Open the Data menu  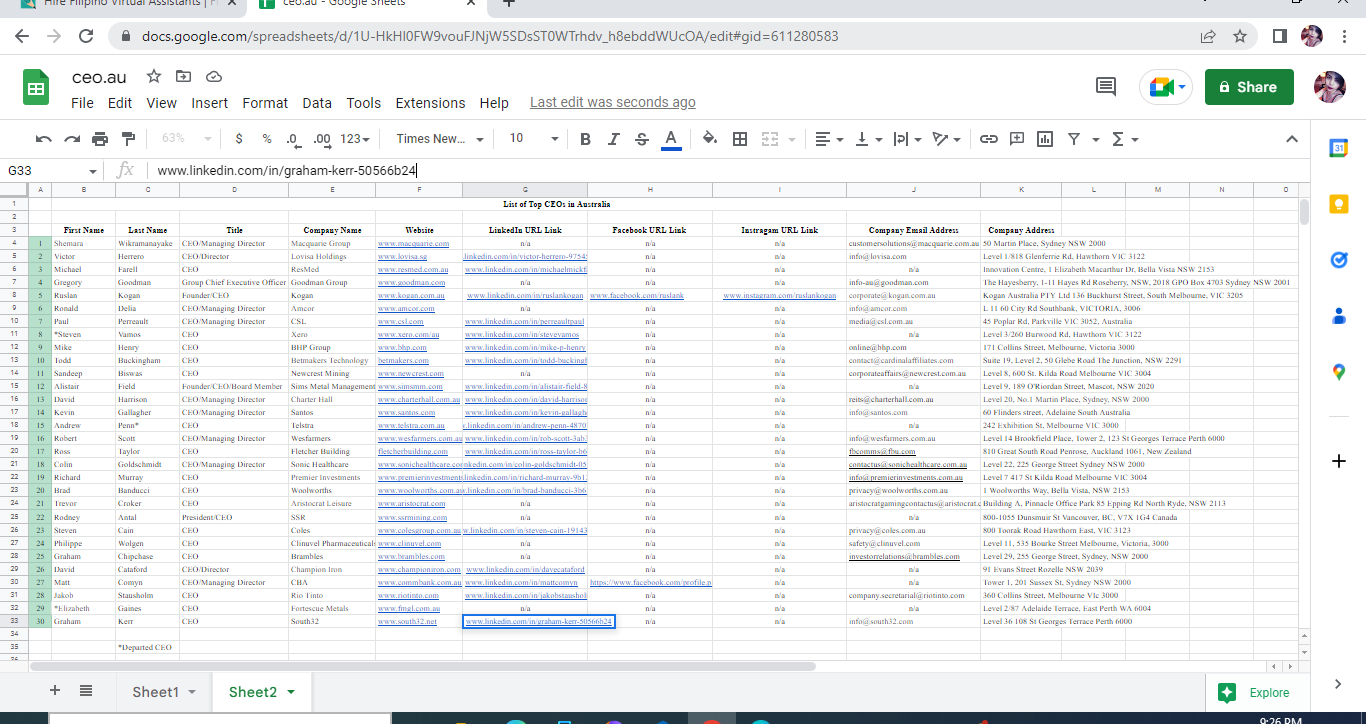[317, 103]
